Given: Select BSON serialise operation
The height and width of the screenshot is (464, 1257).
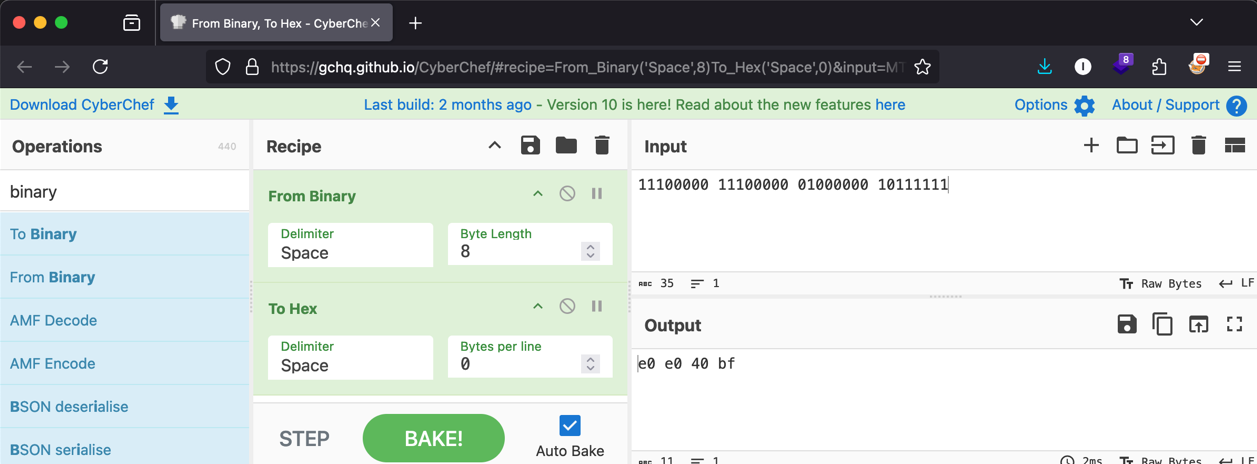Looking at the screenshot, I should [x=125, y=448].
